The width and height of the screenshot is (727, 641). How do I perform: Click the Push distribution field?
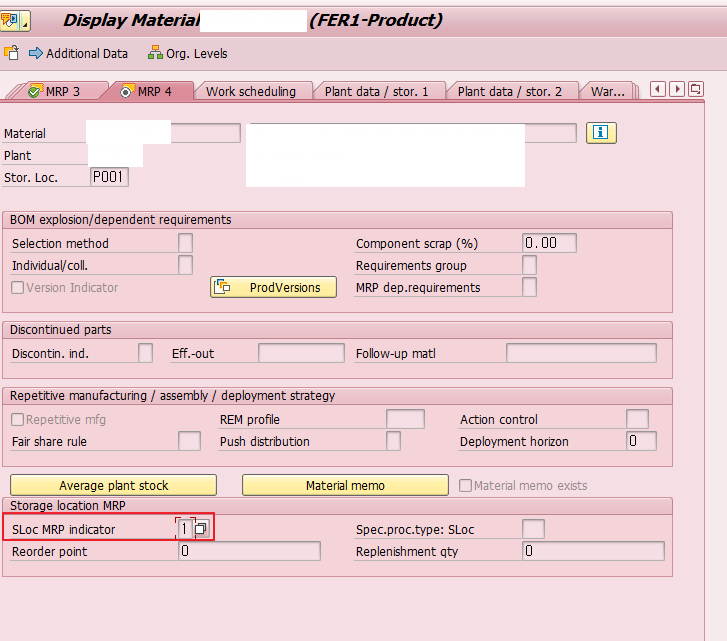pyautogui.click(x=393, y=441)
